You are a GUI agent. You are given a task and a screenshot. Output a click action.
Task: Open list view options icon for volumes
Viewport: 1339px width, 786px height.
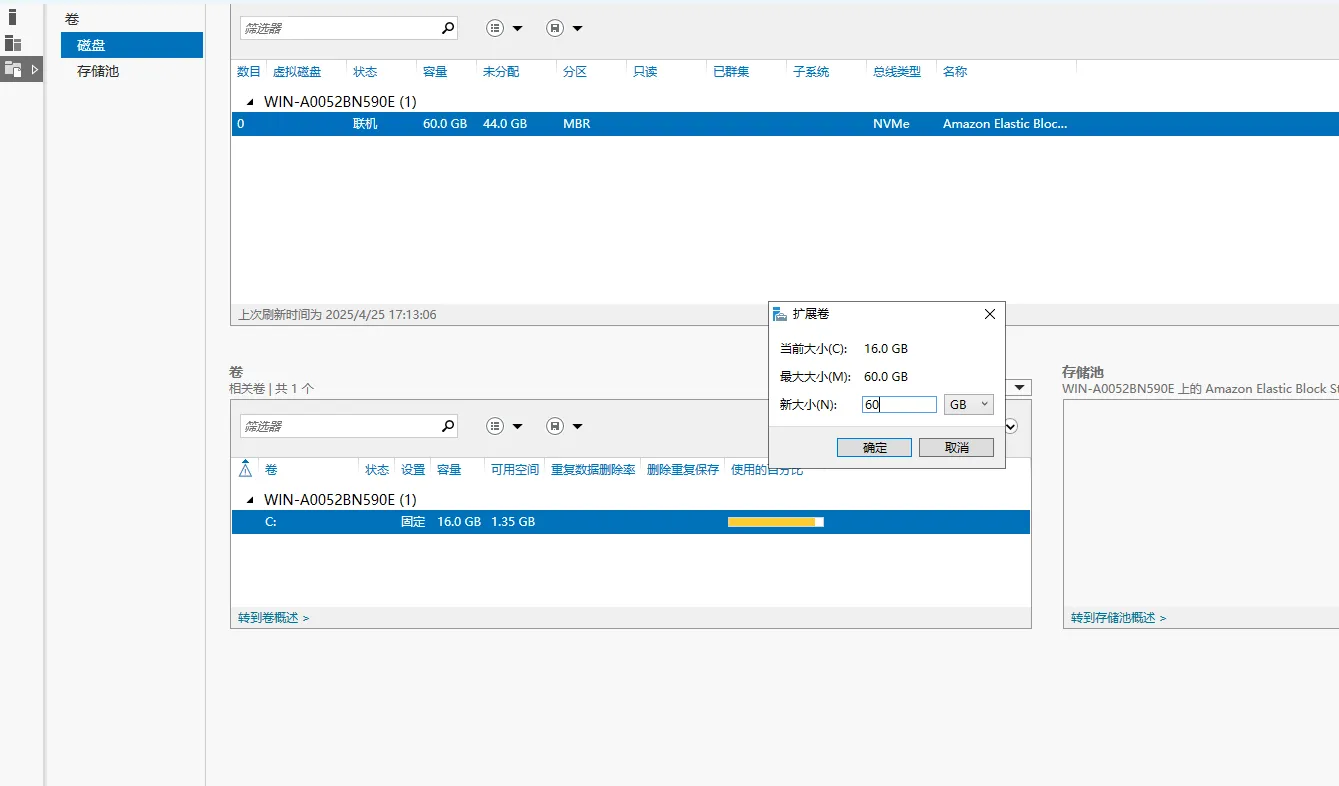[504, 426]
